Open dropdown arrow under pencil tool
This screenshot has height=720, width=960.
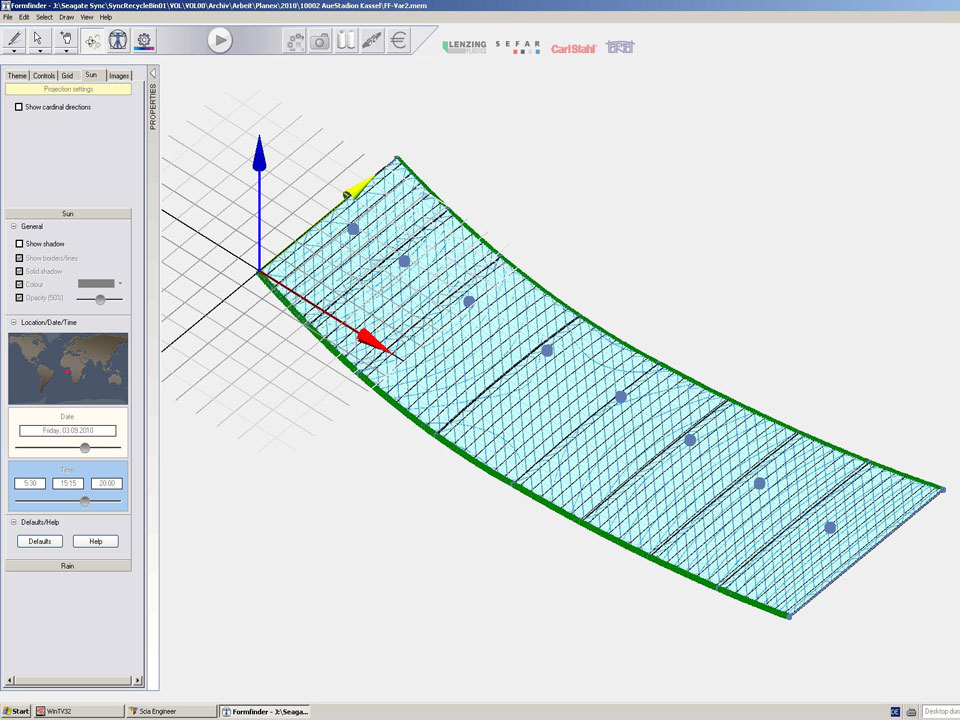click(x=15, y=51)
